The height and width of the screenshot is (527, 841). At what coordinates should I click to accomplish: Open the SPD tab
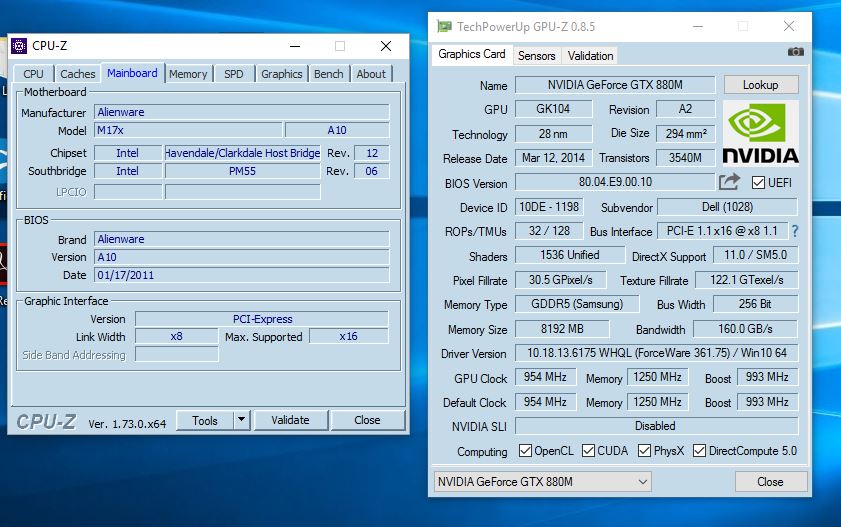pyautogui.click(x=233, y=74)
